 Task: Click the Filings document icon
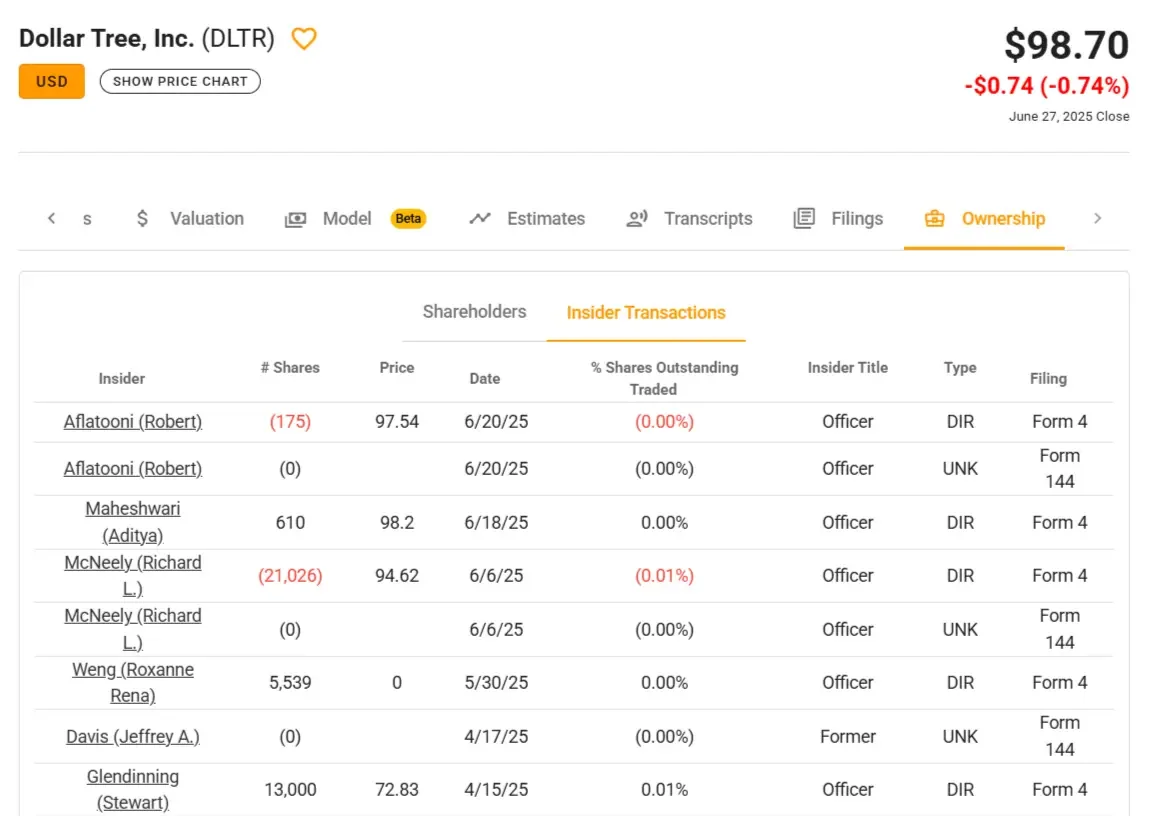tap(804, 218)
